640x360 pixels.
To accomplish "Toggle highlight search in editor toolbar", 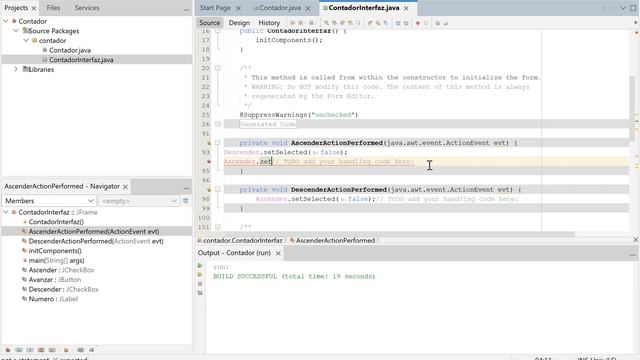I will tap(350, 23).
